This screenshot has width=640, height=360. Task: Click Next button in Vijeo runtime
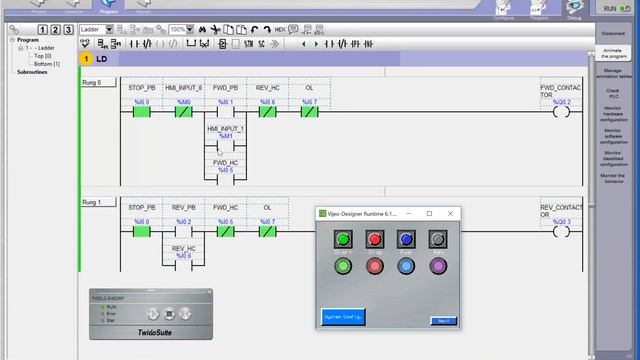444,321
